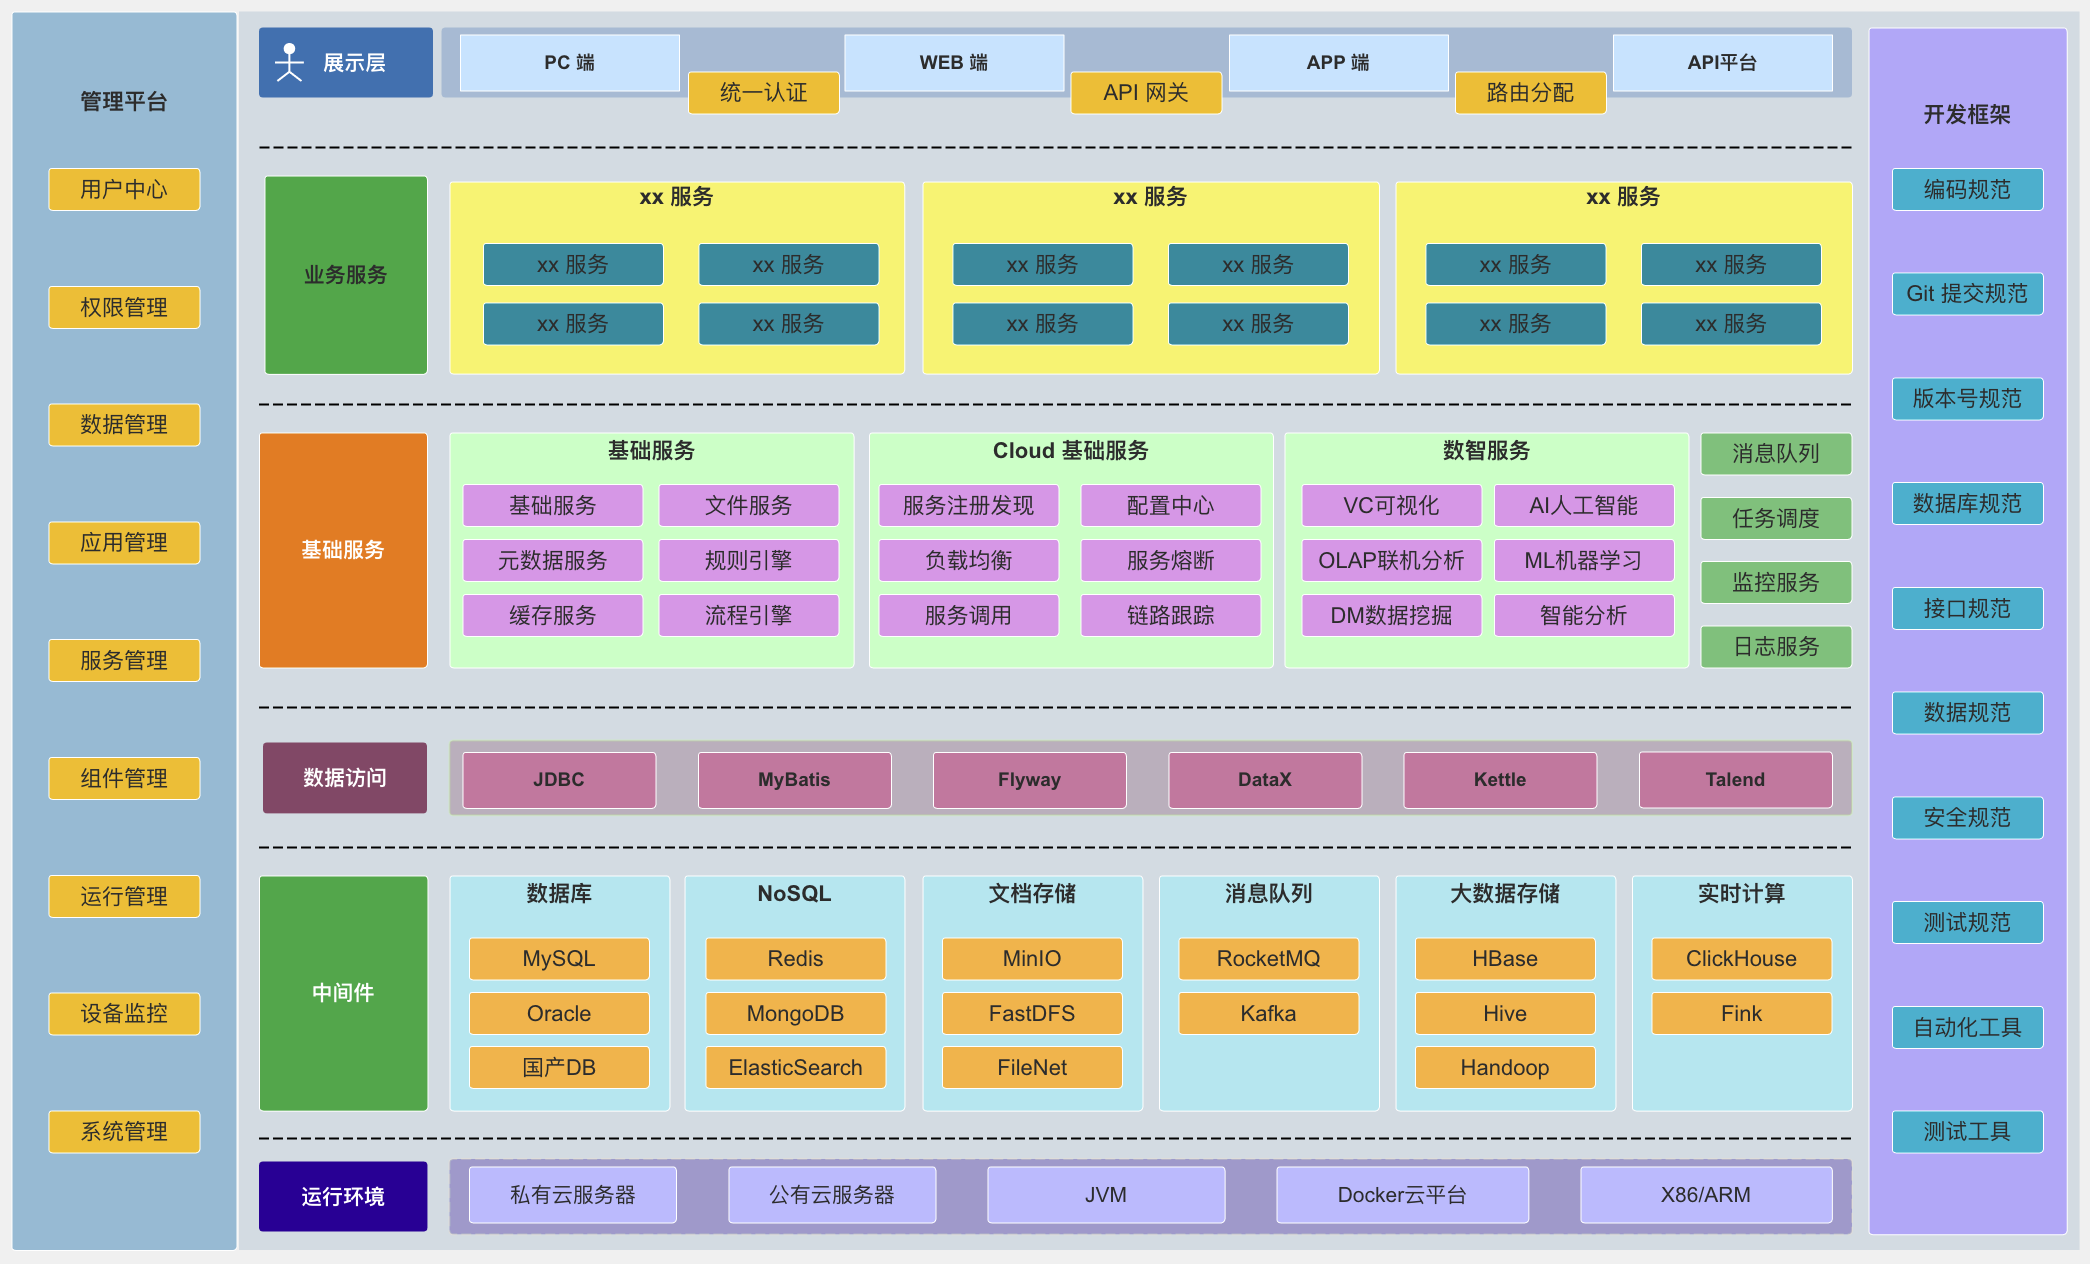Image resolution: width=2090 pixels, height=1264 pixels.
Task: Click 数据管理 in the left column
Action: click(124, 425)
